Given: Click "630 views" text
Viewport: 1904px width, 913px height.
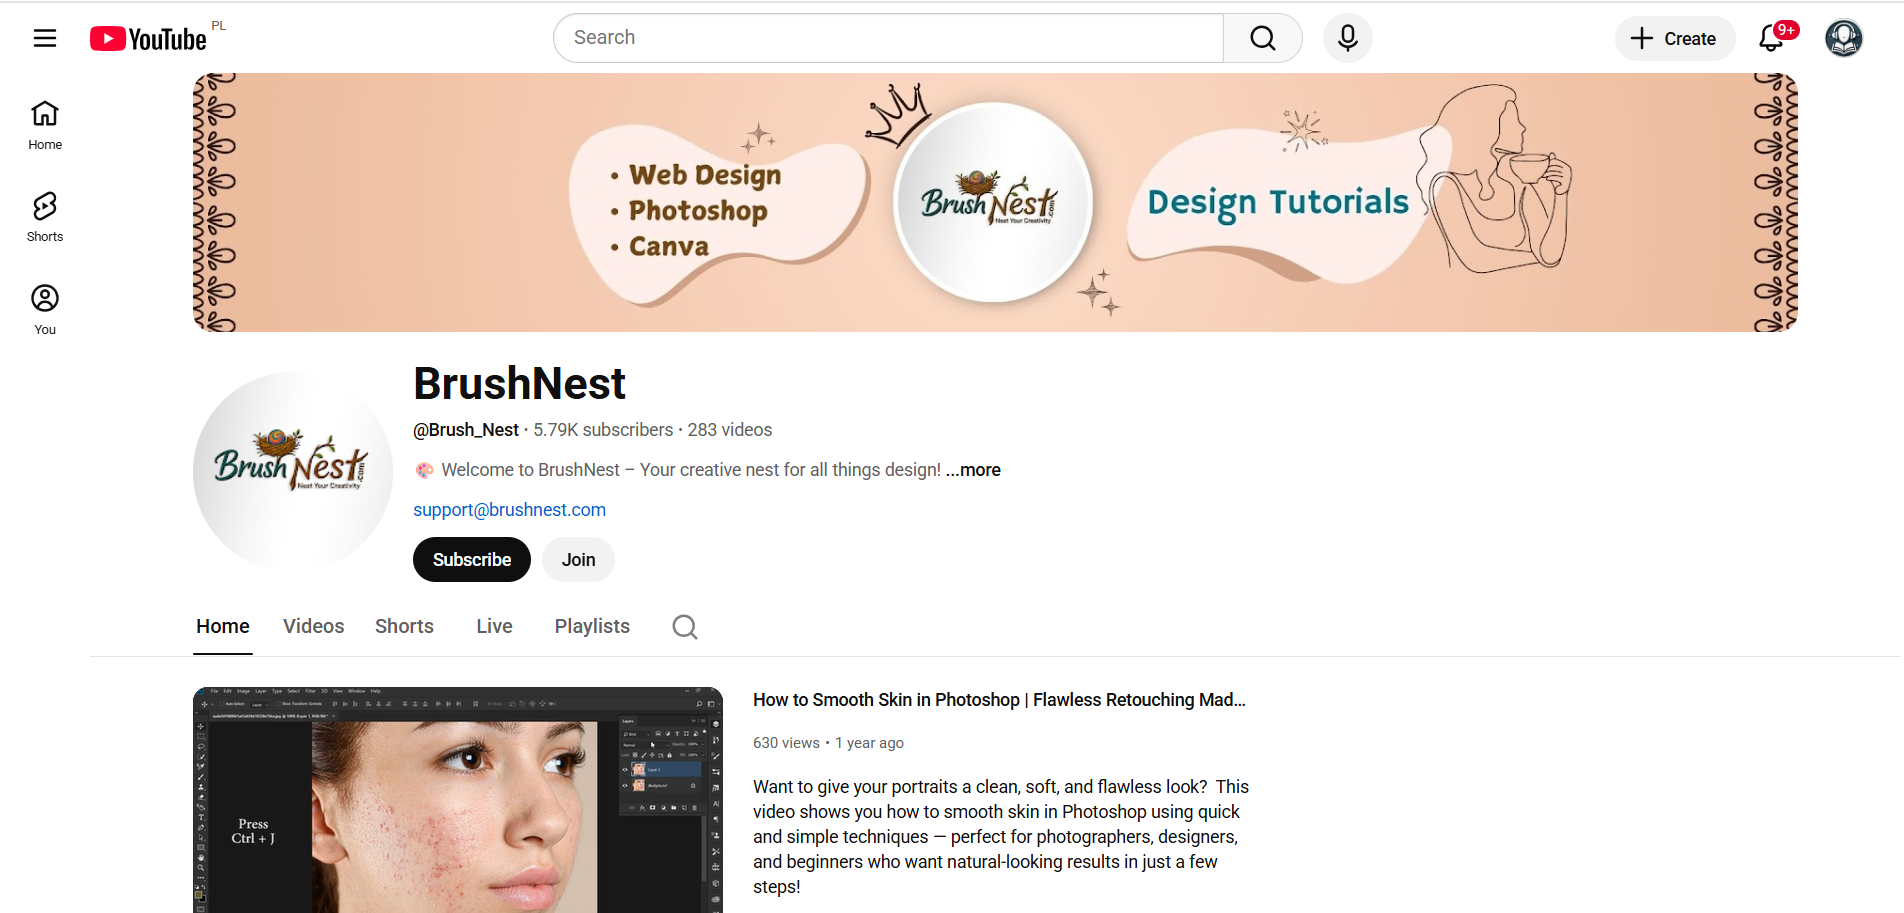Looking at the screenshot, I should (786, 743).
